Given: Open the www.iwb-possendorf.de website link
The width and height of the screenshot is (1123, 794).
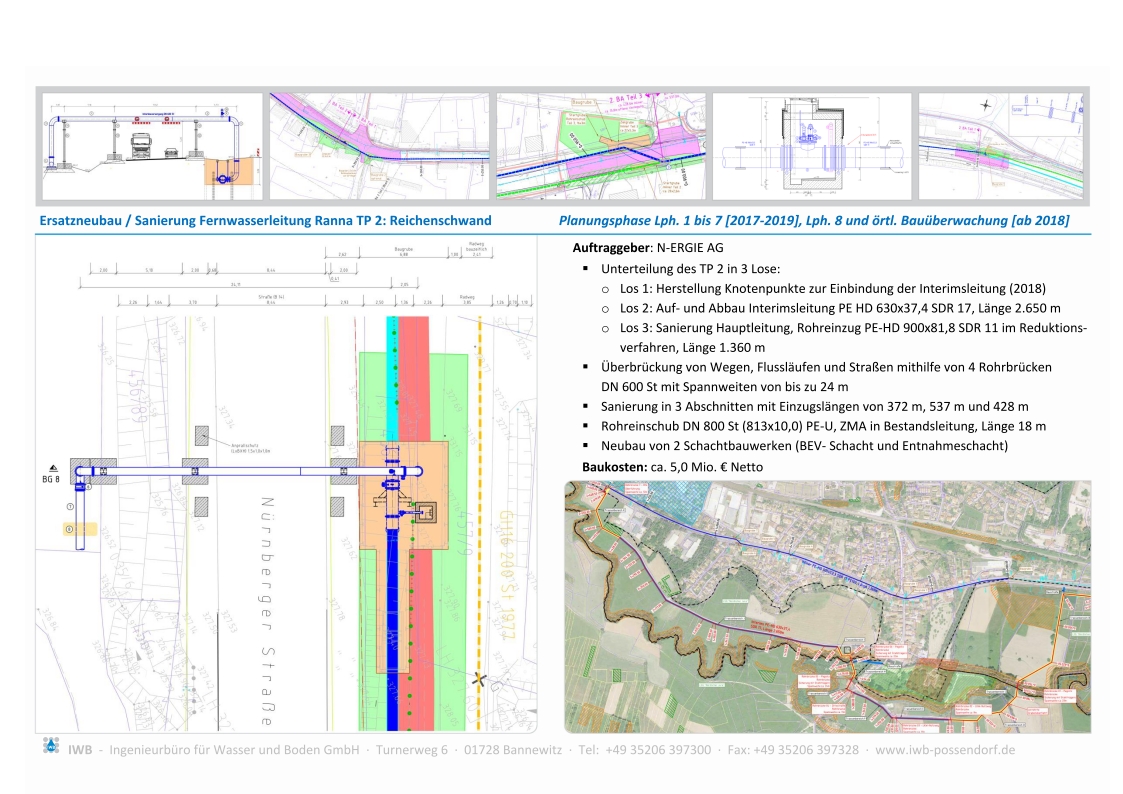Looking at the screenshot, I should [945, 749].
